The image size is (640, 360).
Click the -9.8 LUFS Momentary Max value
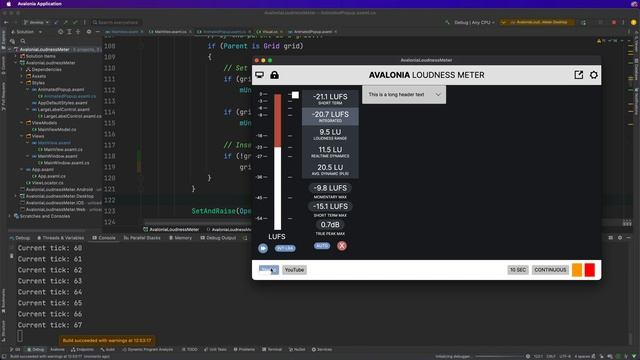pyautogui.click(x=330, y=188)
